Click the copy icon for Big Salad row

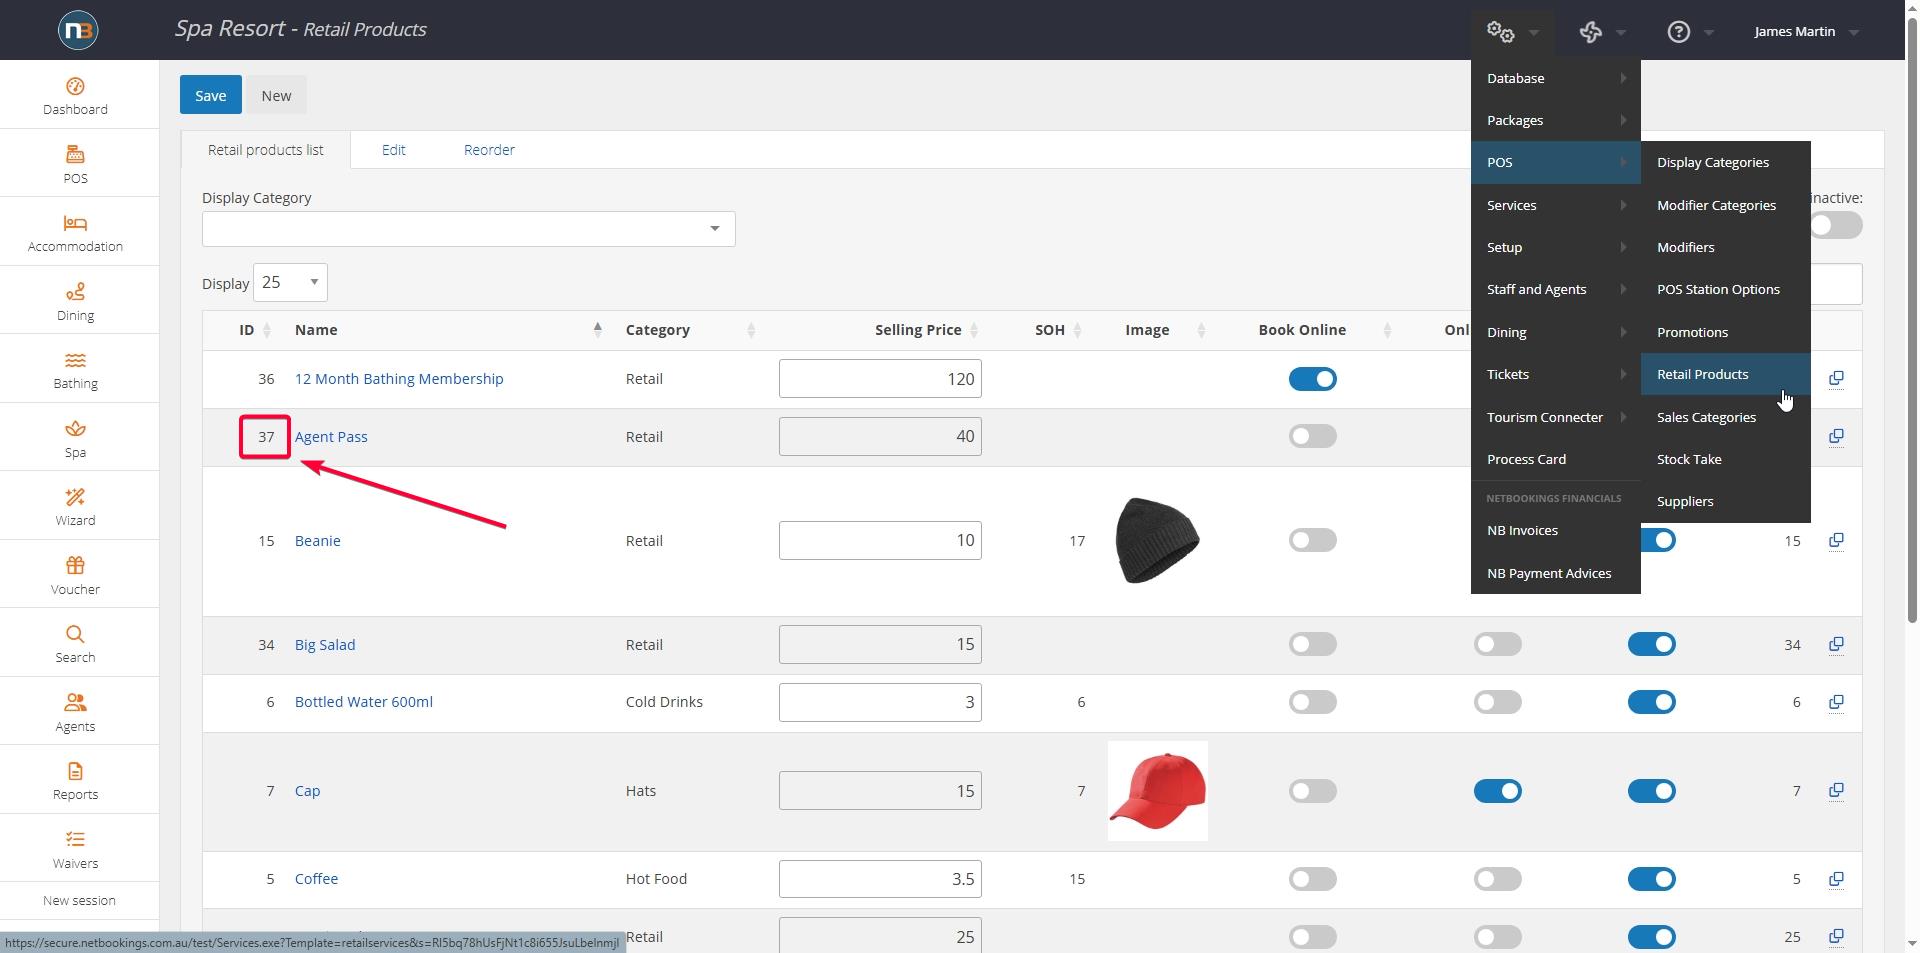[1836, 645]
